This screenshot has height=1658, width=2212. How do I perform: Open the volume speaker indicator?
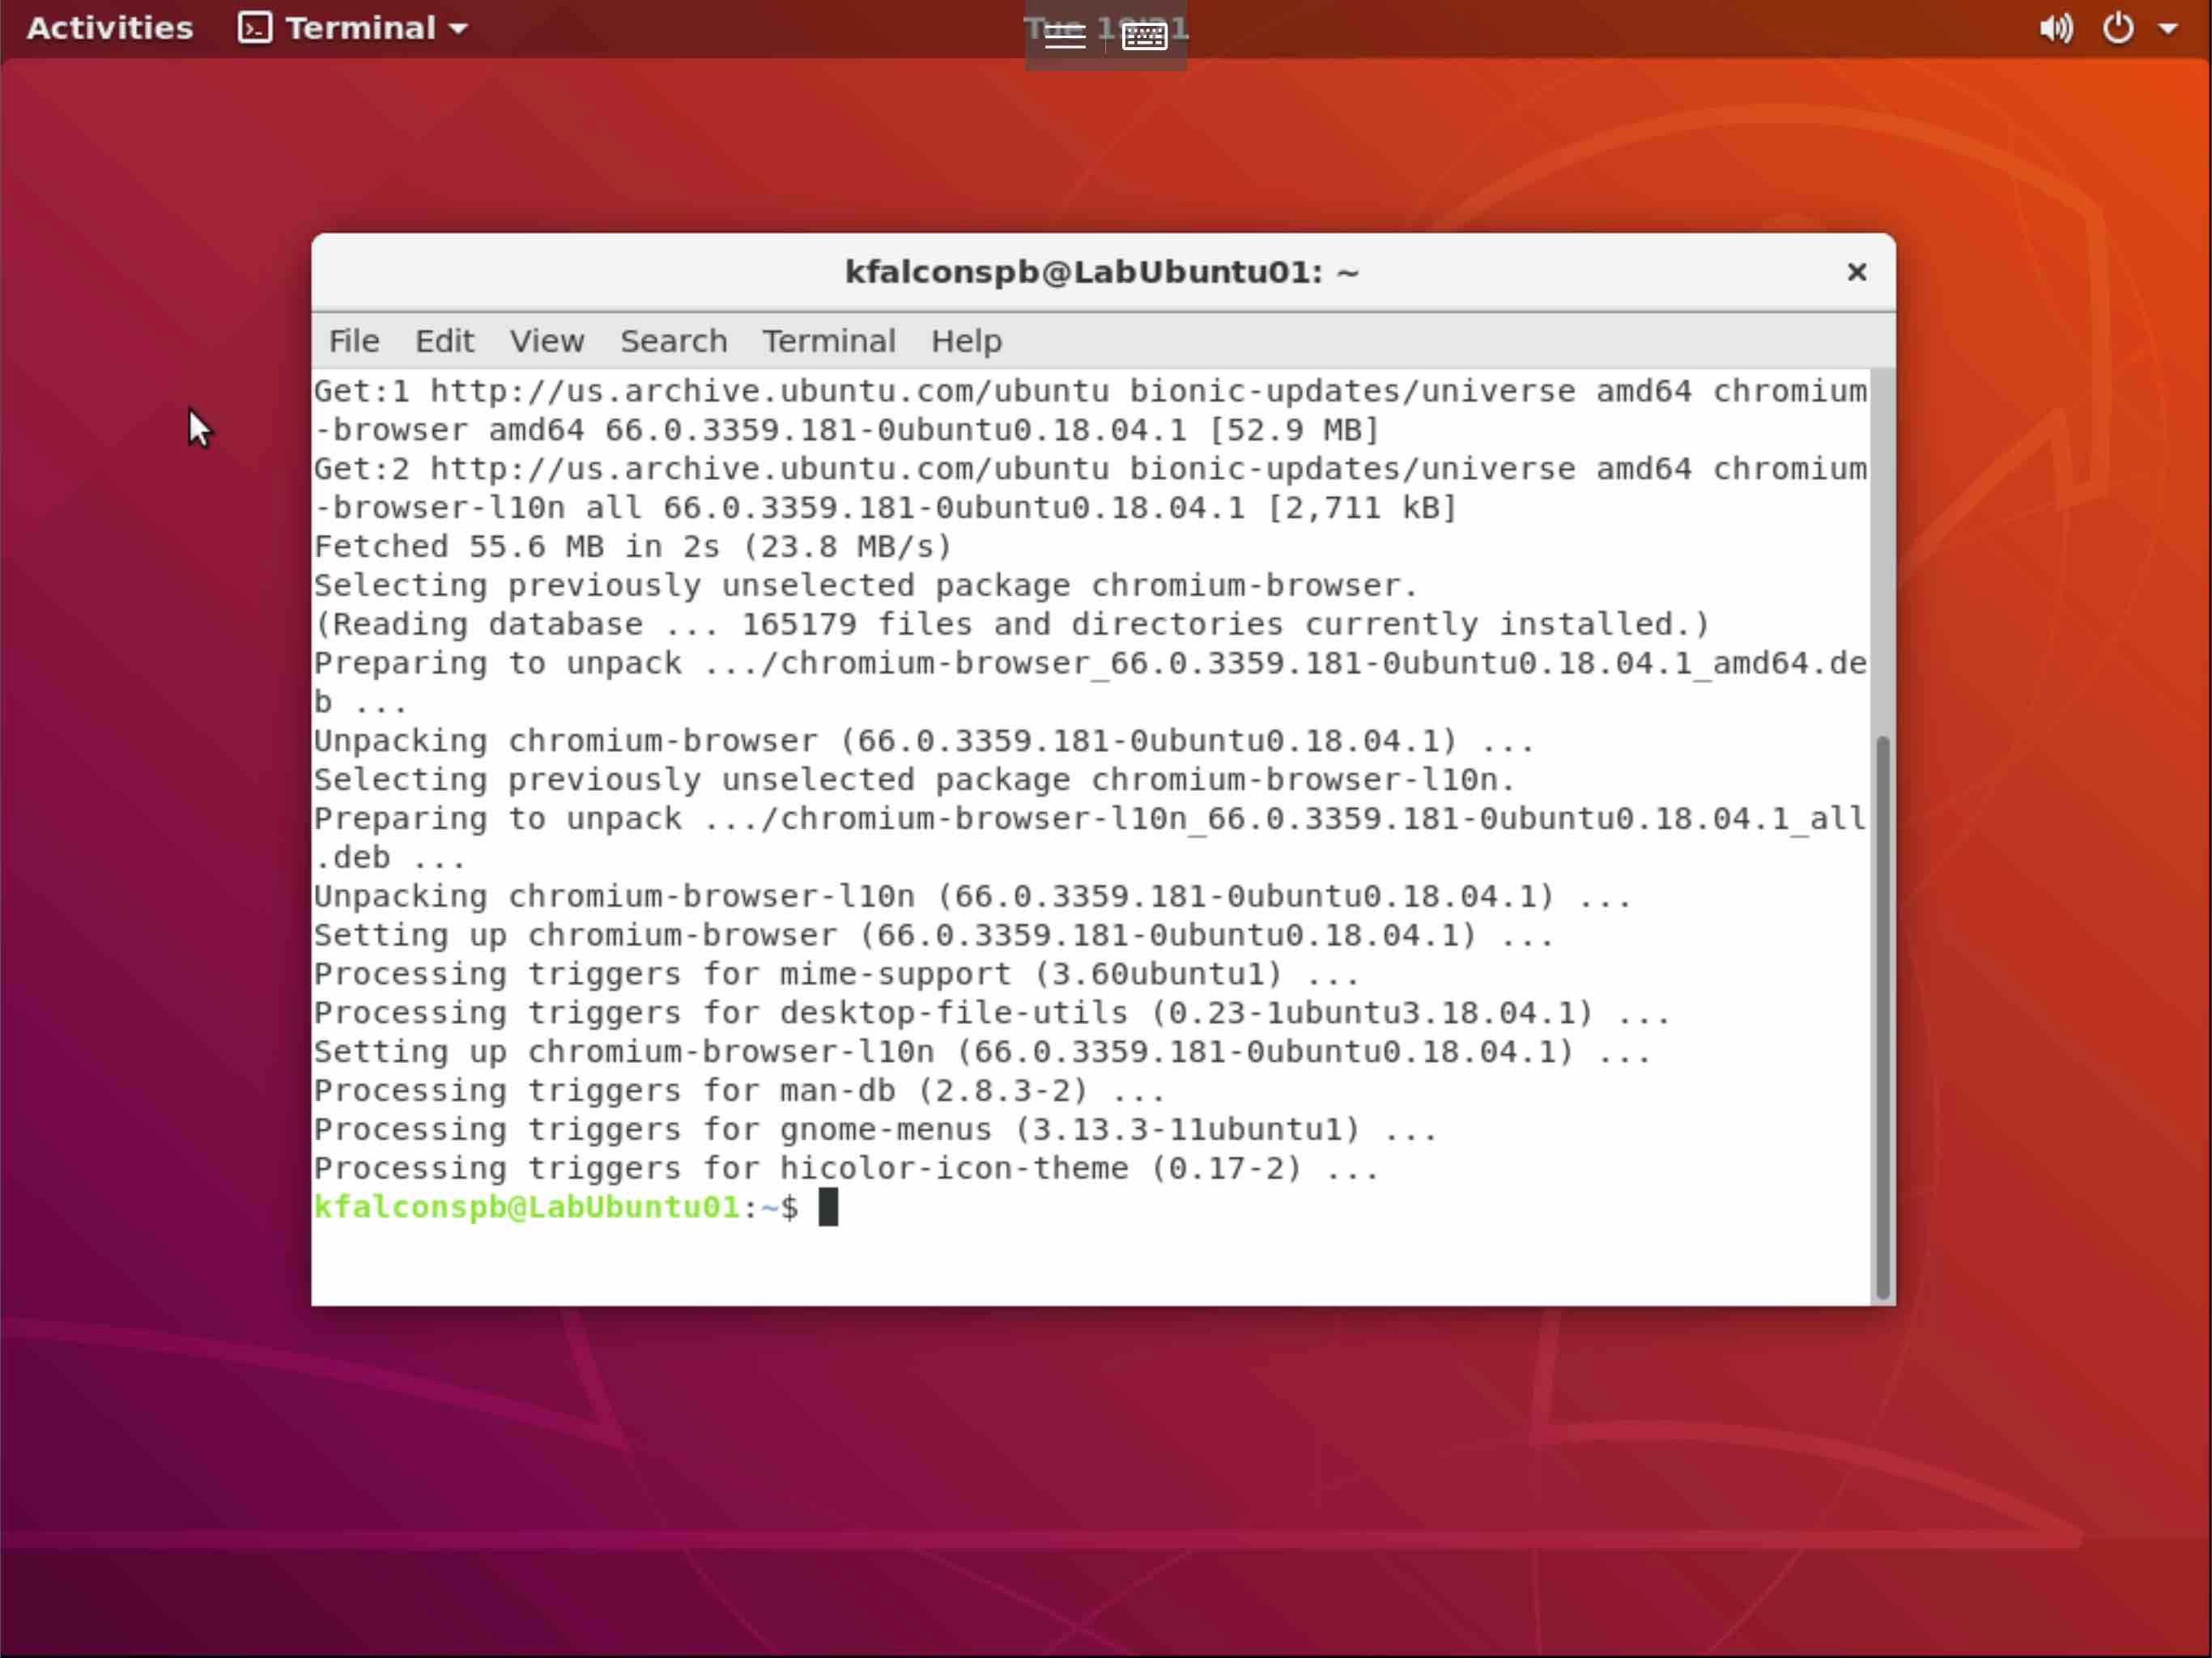click(x=2056, y=28)
